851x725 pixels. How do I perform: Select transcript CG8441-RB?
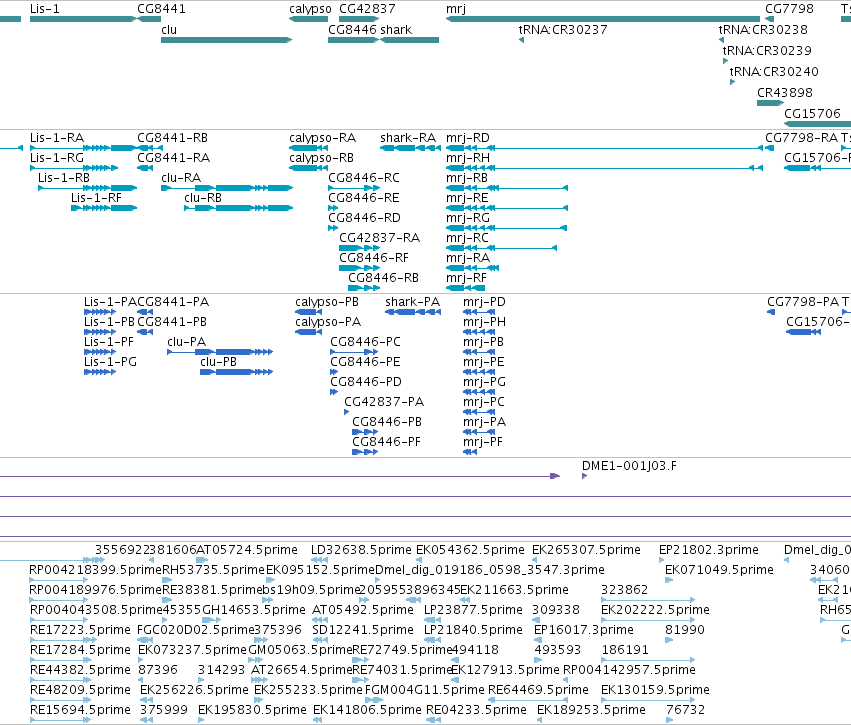coord(149,148)
